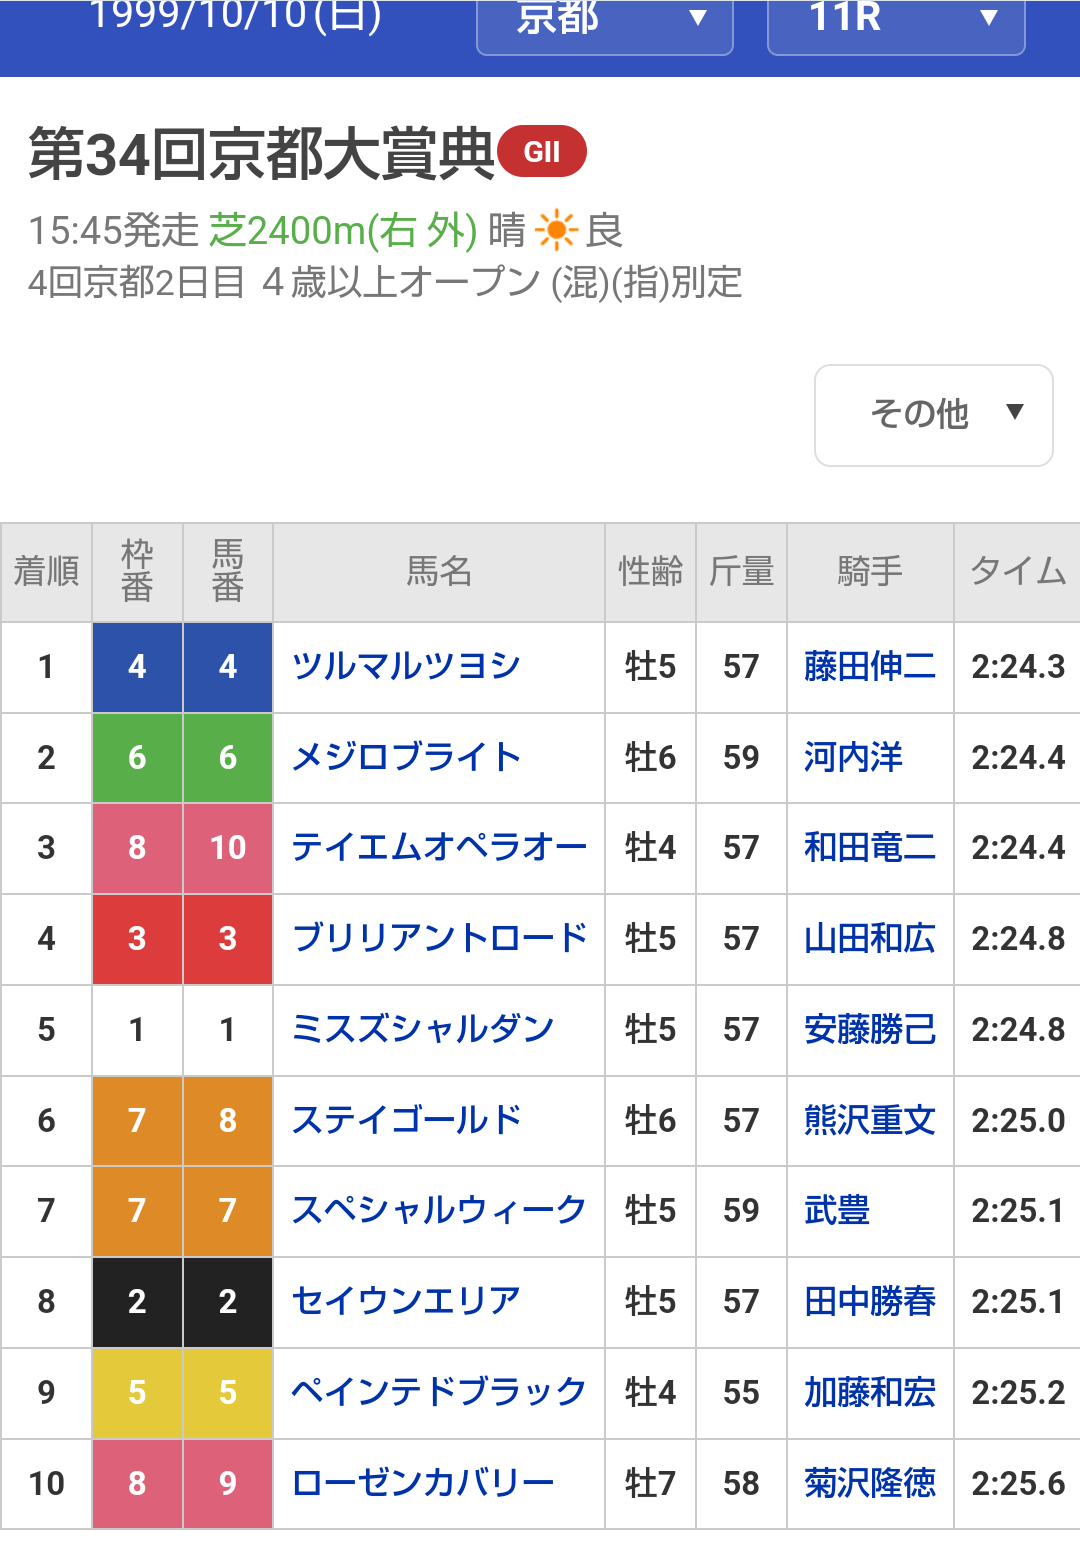Click the blue frame 4 cell
Viewport: 1080px width, 1548px height.
point(137,667)
